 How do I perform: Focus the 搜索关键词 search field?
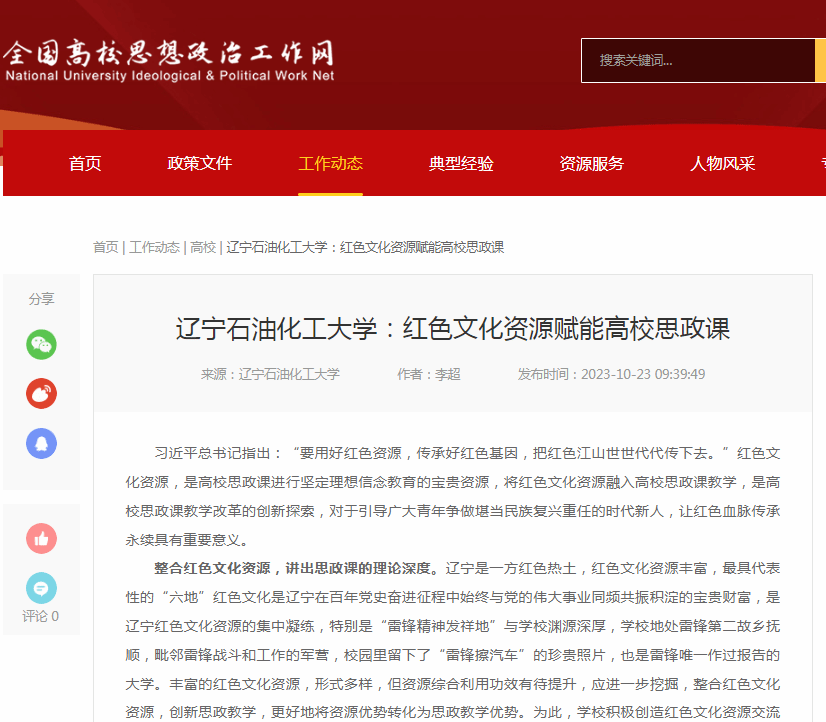(x=698, y=60)
